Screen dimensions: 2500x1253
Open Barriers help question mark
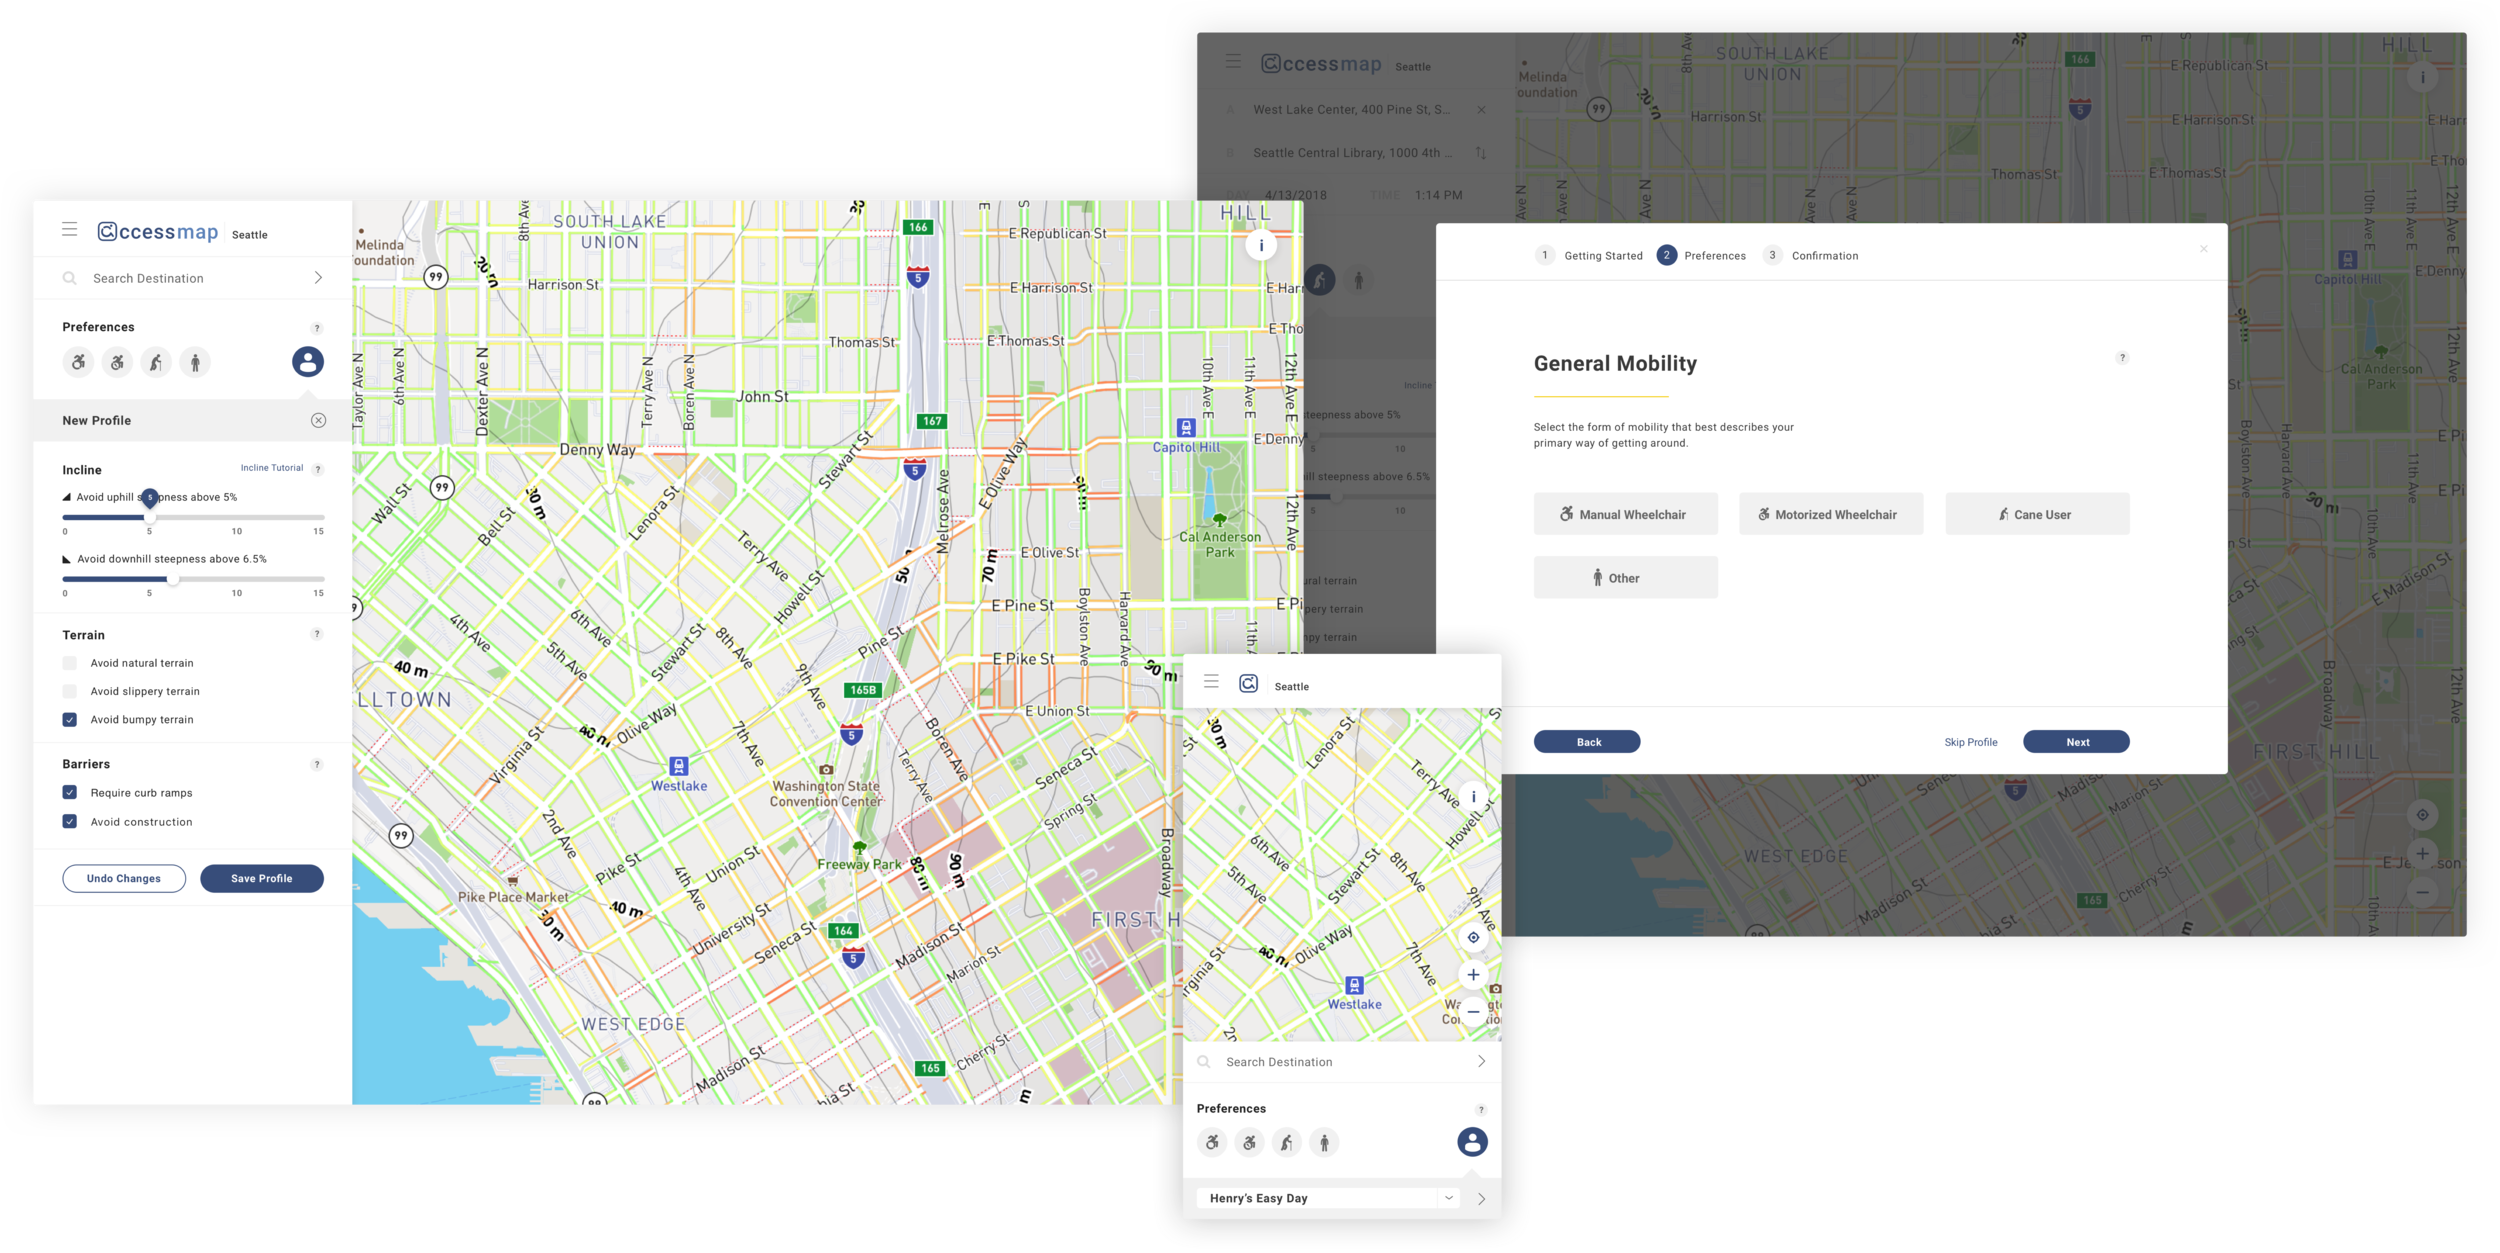[317, 764]
